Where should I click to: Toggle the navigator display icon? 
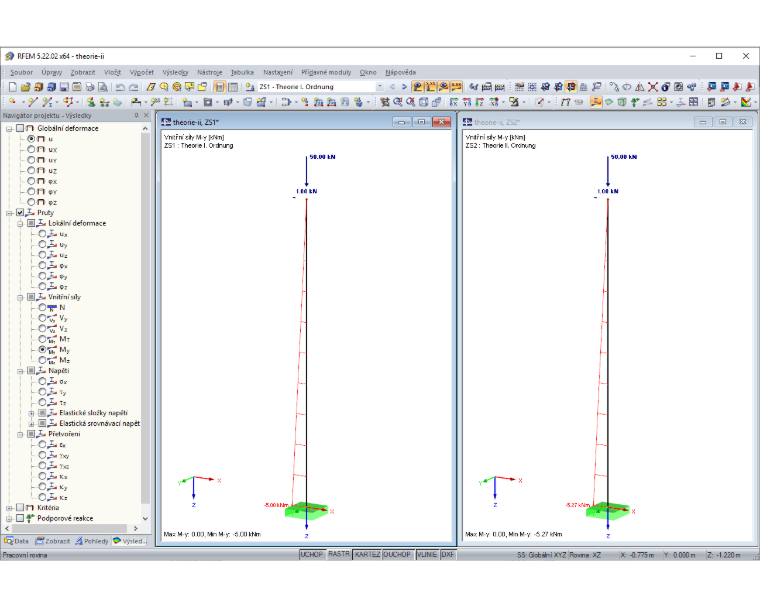tap(220, 87)
